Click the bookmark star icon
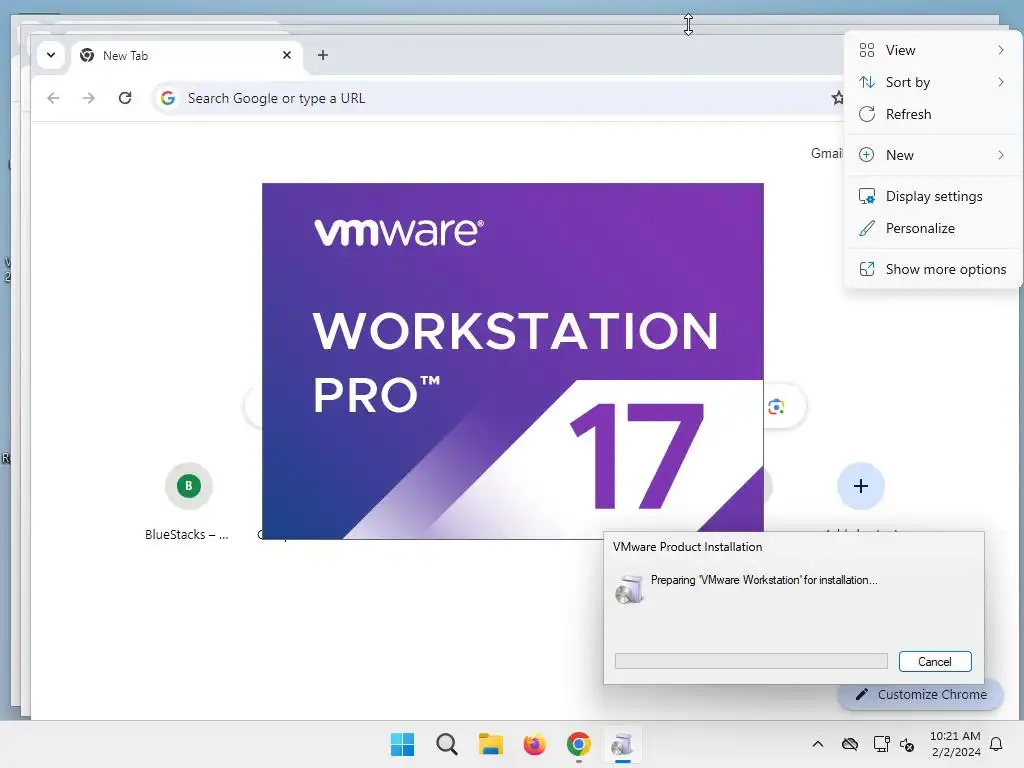This screenshot has height=768, width=1024. (x=837, y=98)
